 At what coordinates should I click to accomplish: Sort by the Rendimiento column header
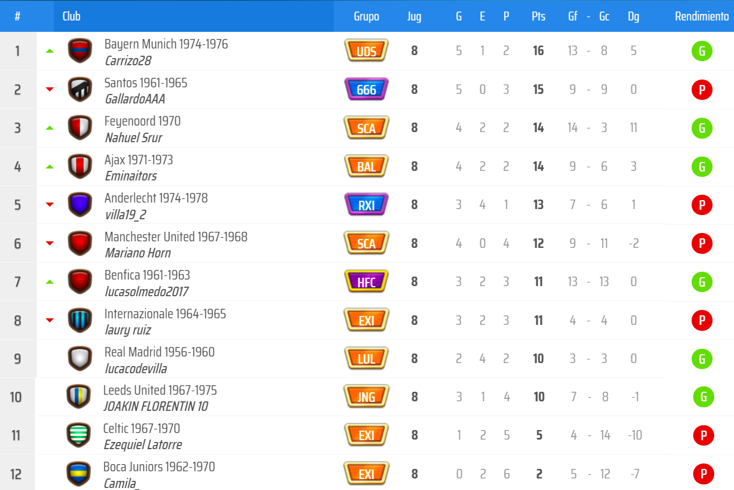point(702,16)
